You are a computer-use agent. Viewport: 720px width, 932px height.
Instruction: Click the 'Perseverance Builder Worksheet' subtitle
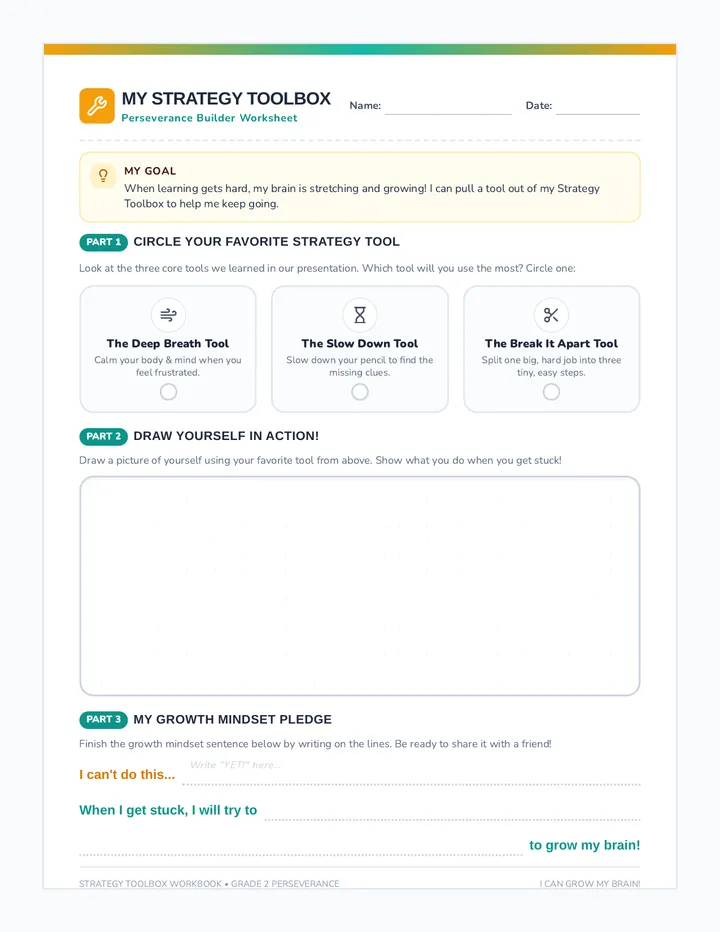(209, 118)
